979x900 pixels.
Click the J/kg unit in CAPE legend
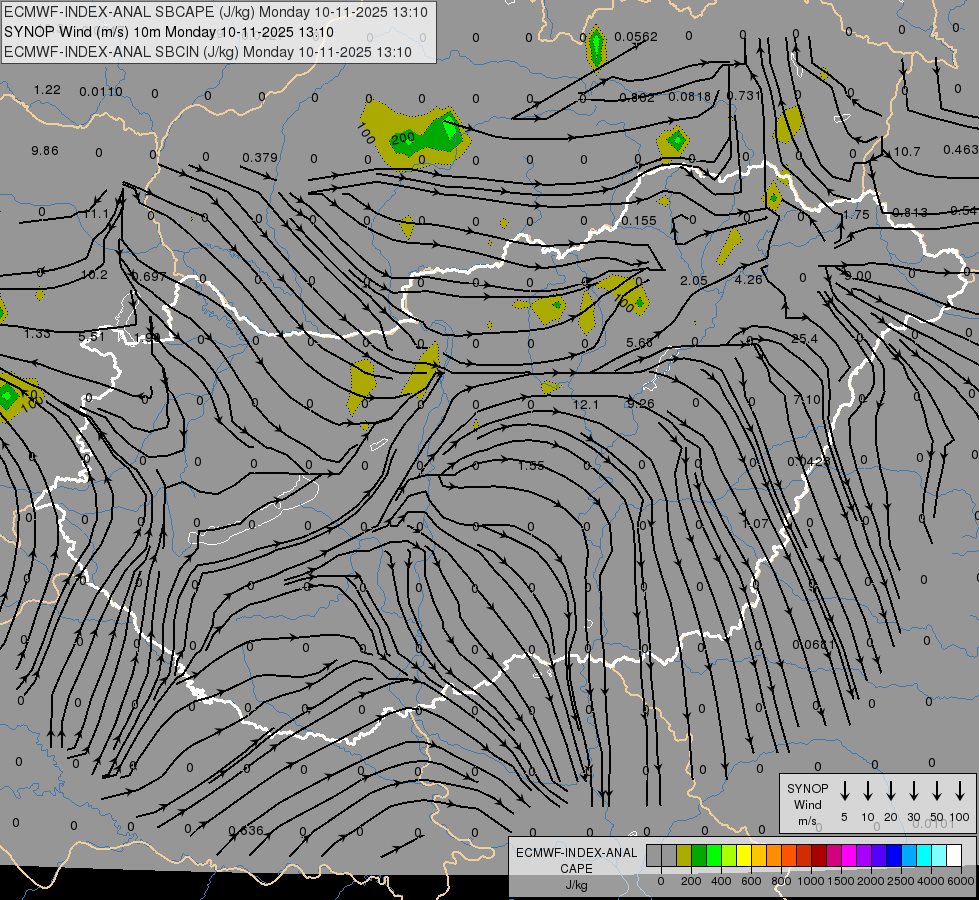coord(576,885)
